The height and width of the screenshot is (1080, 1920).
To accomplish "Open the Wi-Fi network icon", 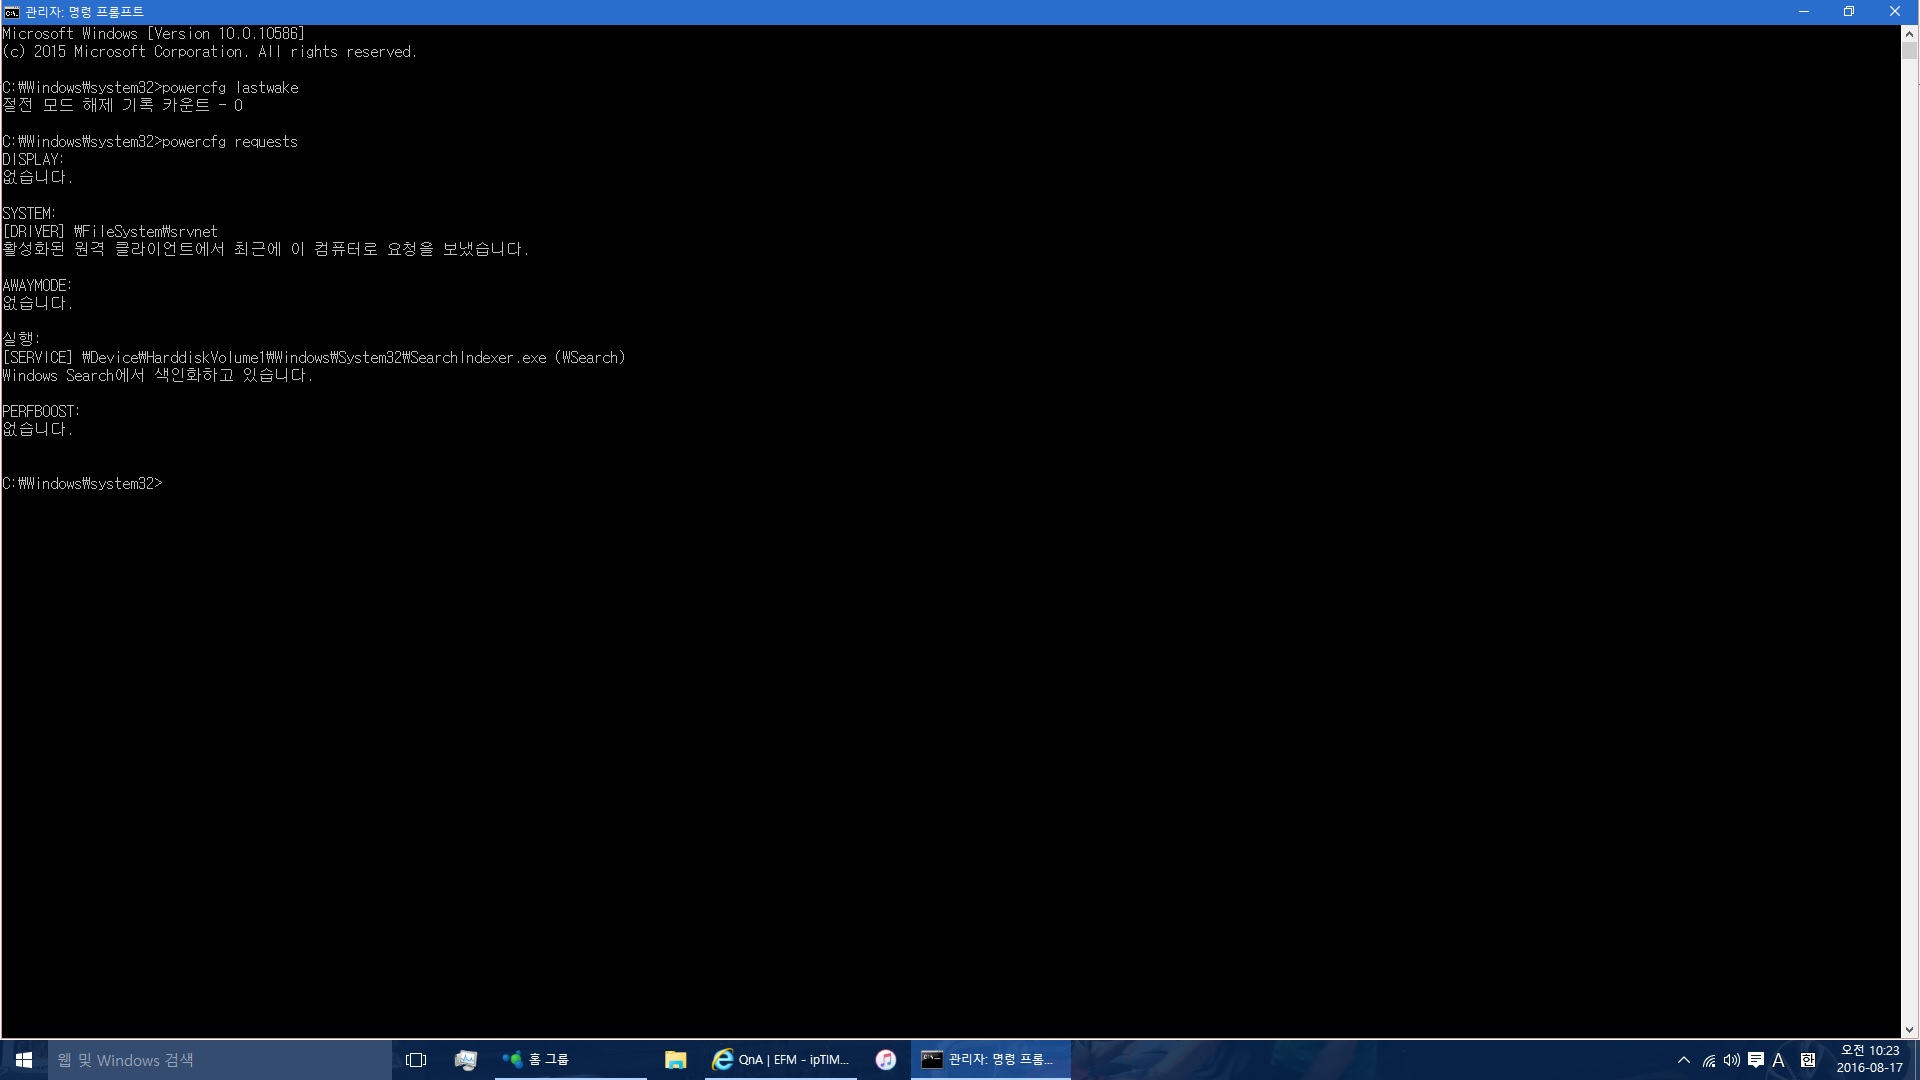I will point(1709,1060).
